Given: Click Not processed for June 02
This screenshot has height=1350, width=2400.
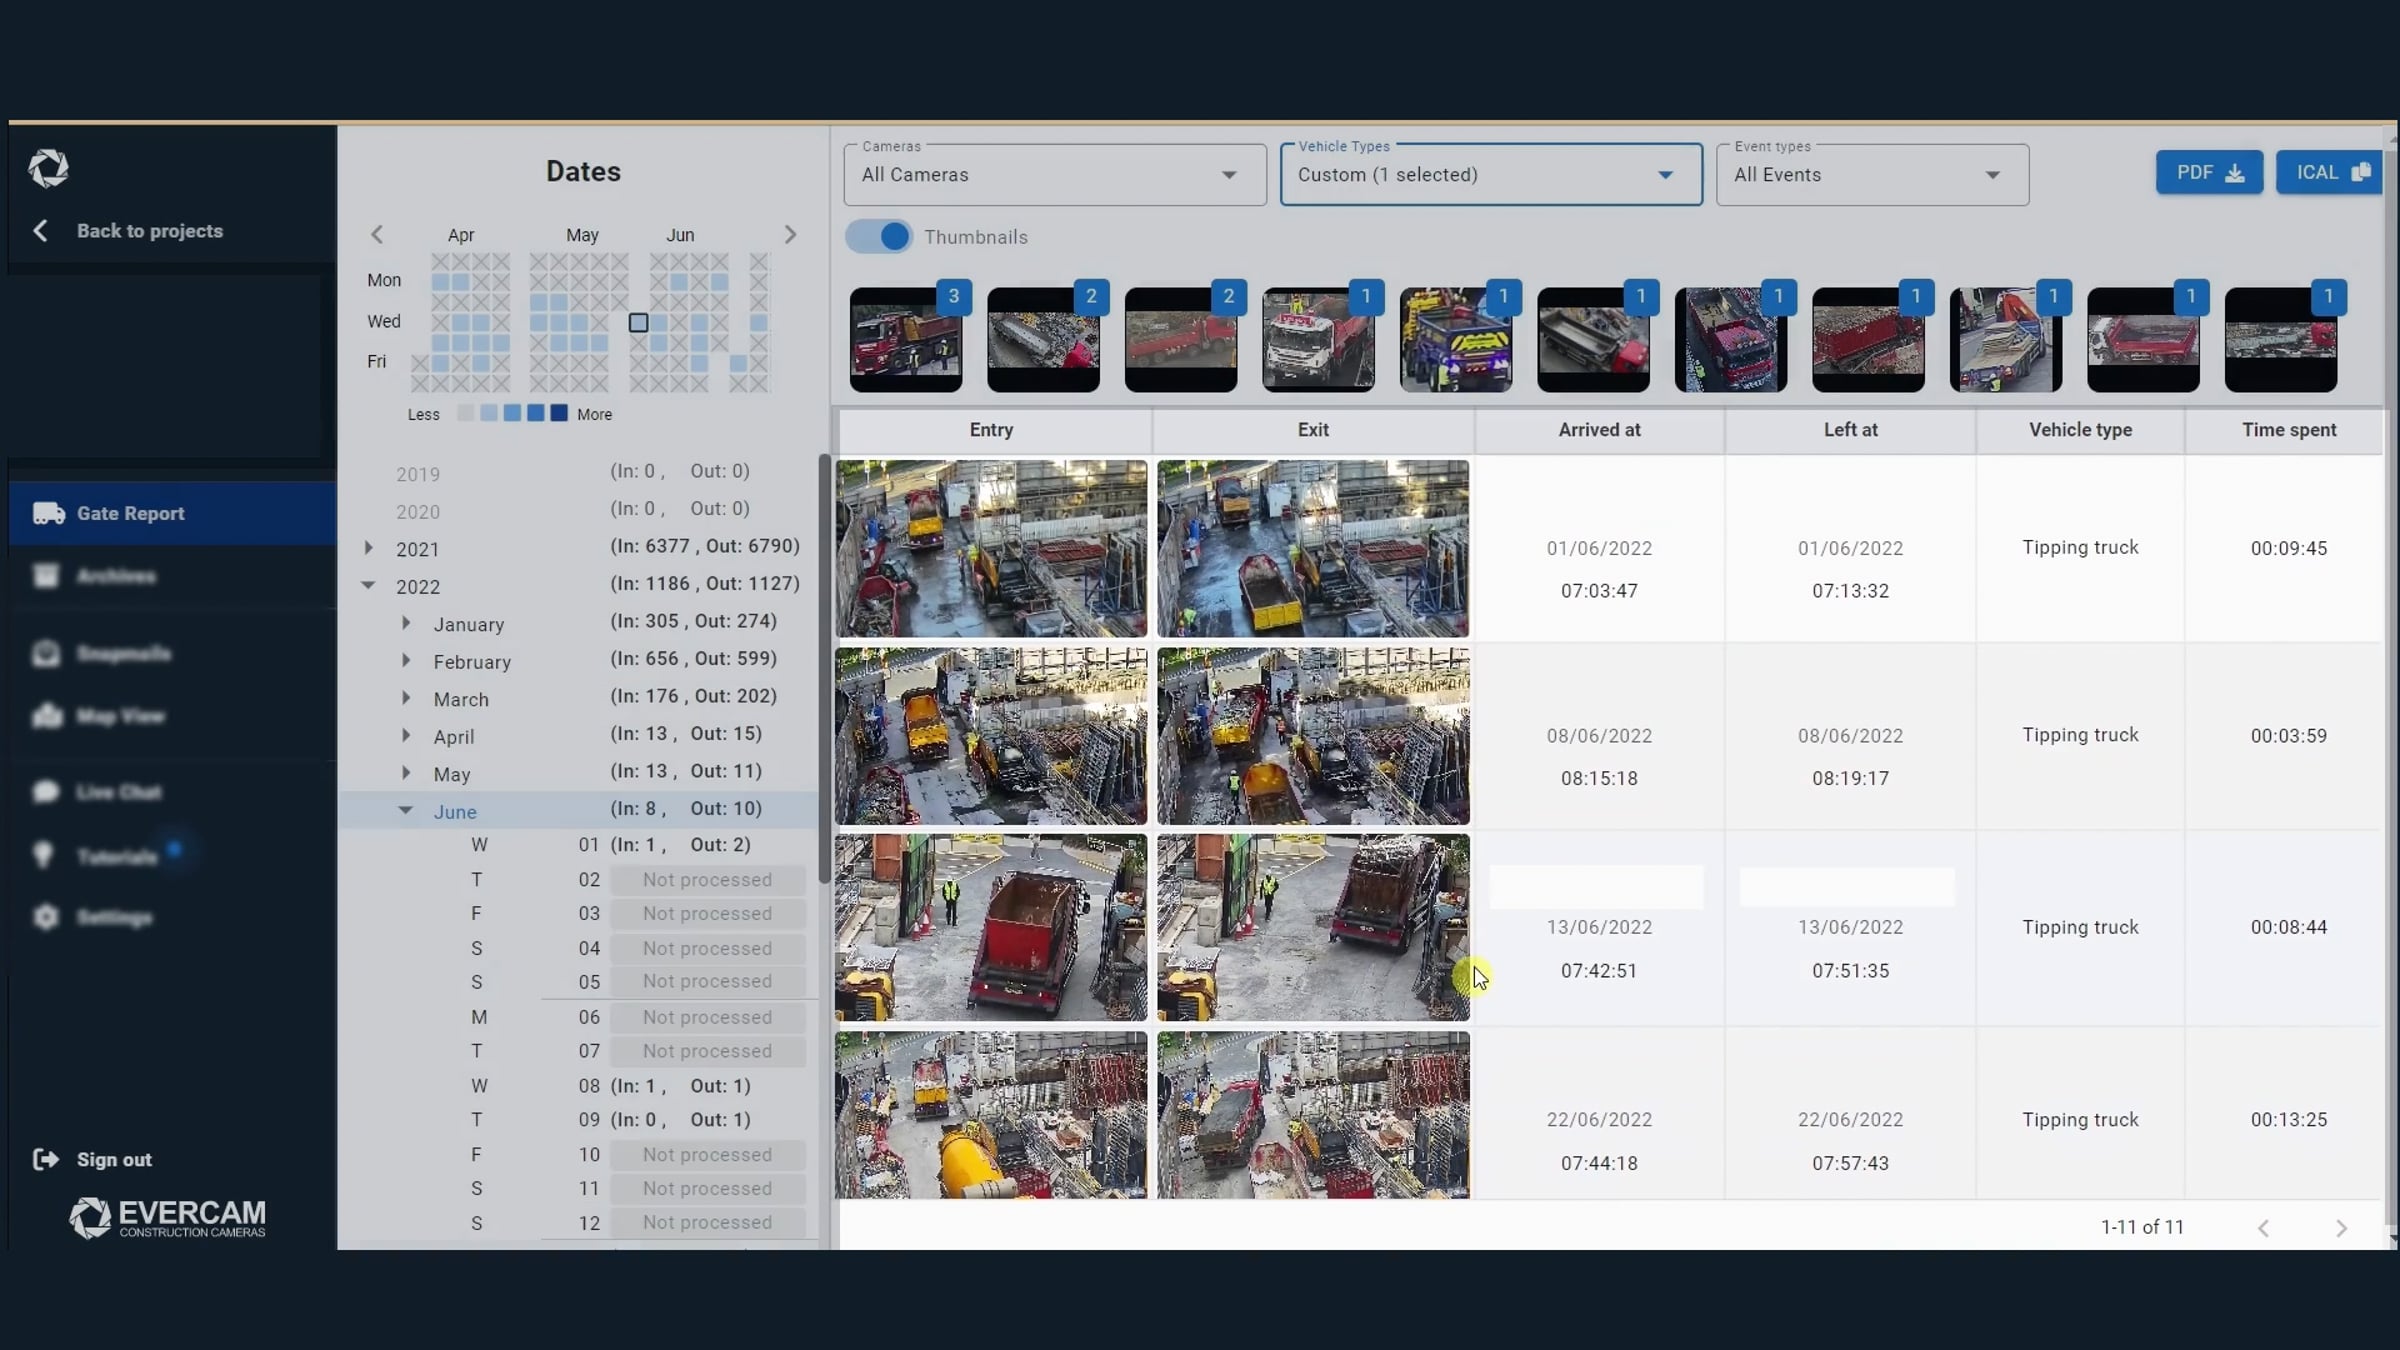Looking at the screenshot, I should pos(707,880).
